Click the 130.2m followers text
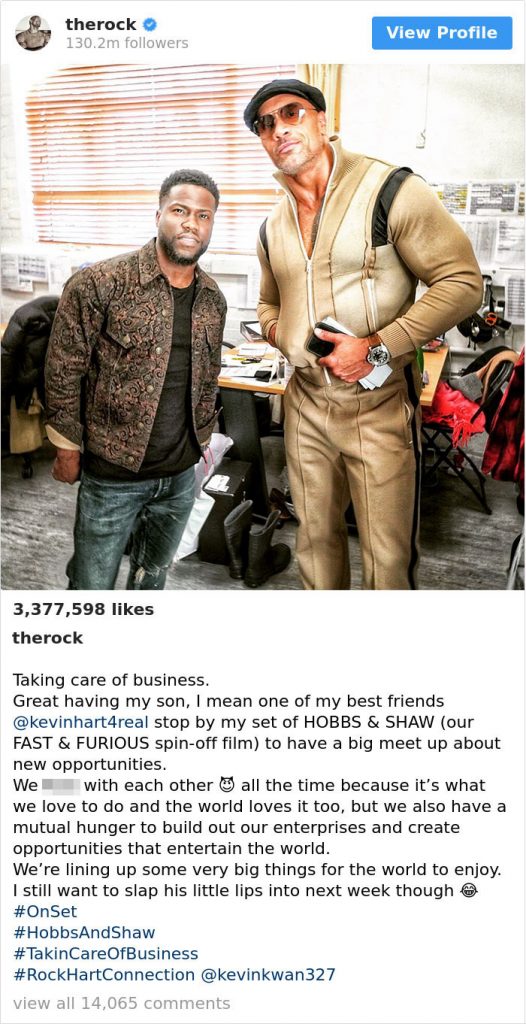Image resolution: width=526 pixels, height=1024 pixels. point(127,43)
